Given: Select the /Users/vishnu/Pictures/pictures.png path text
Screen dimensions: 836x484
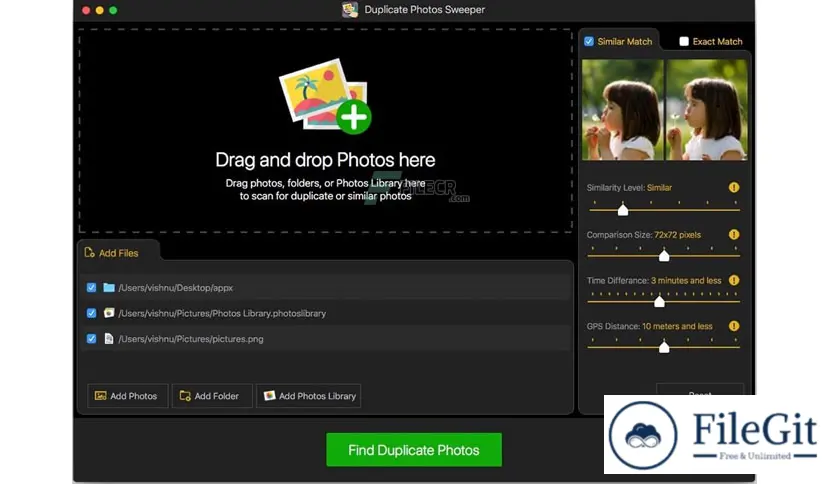Looking at the screenshot, I should click(190, 338).
